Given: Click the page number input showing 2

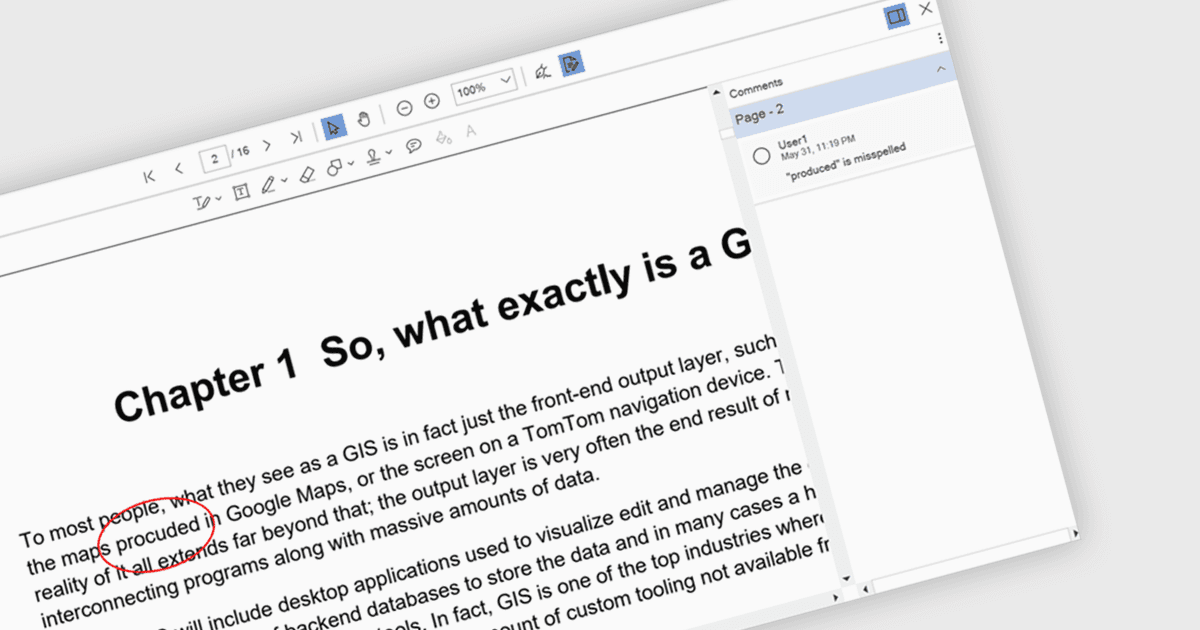Looking at the screenshot, I should (213, 158).
